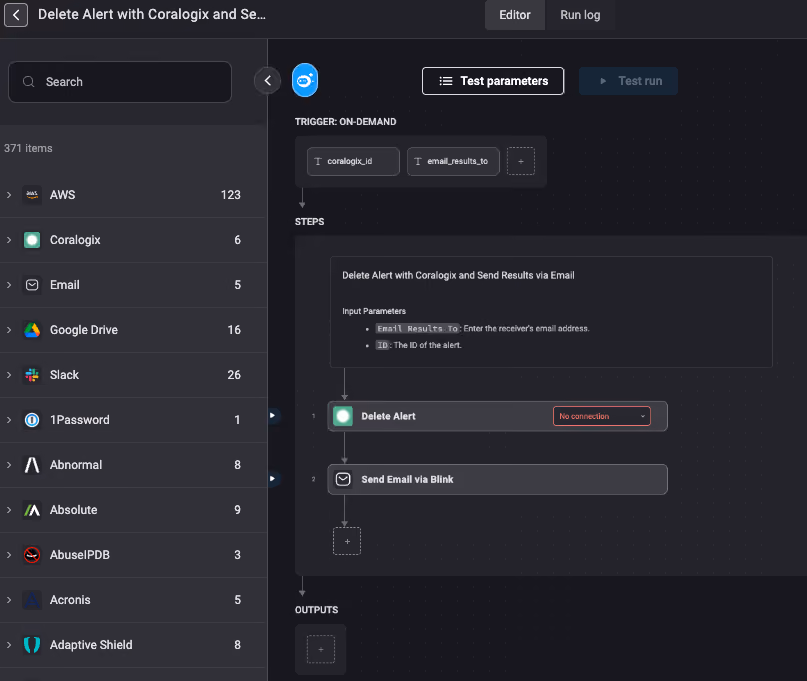The width and height of the screenshot is (807, 681).
Task: Click the Google Drive row count 16
Action: coord(234,330)
